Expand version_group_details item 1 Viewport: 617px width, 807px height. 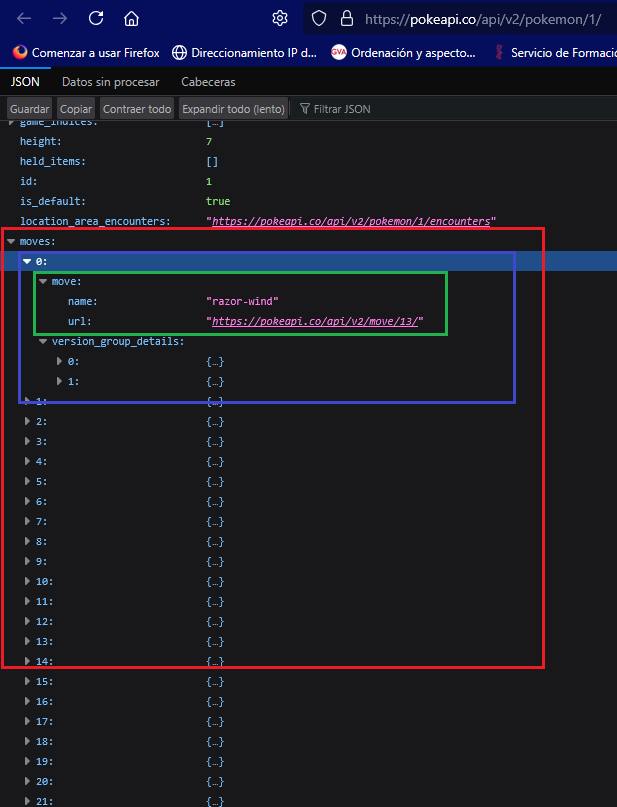60,381
